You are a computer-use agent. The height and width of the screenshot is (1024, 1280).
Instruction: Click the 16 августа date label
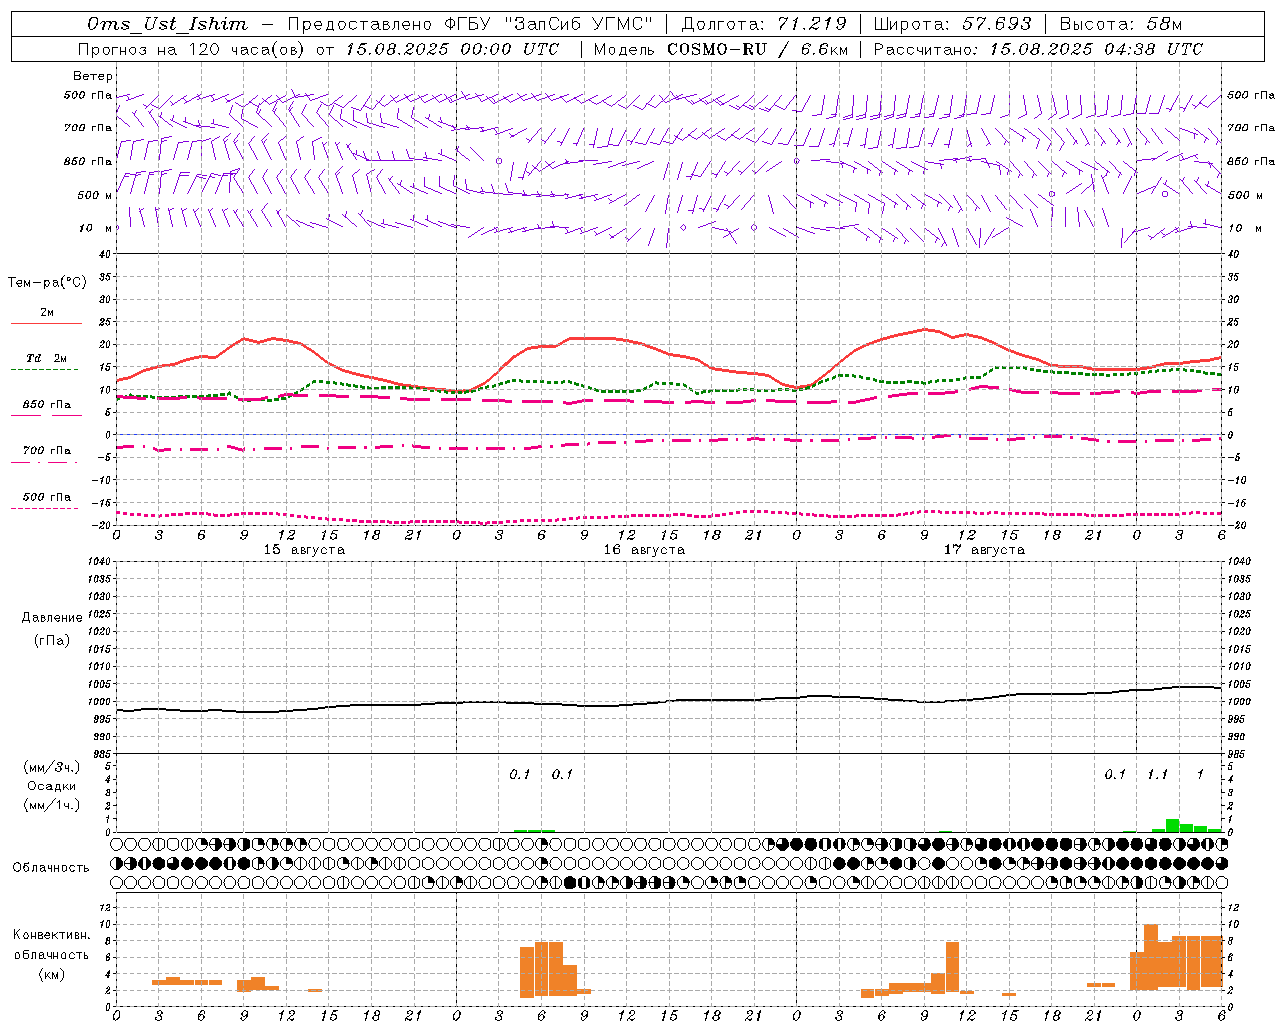click(x=644, y=550)
